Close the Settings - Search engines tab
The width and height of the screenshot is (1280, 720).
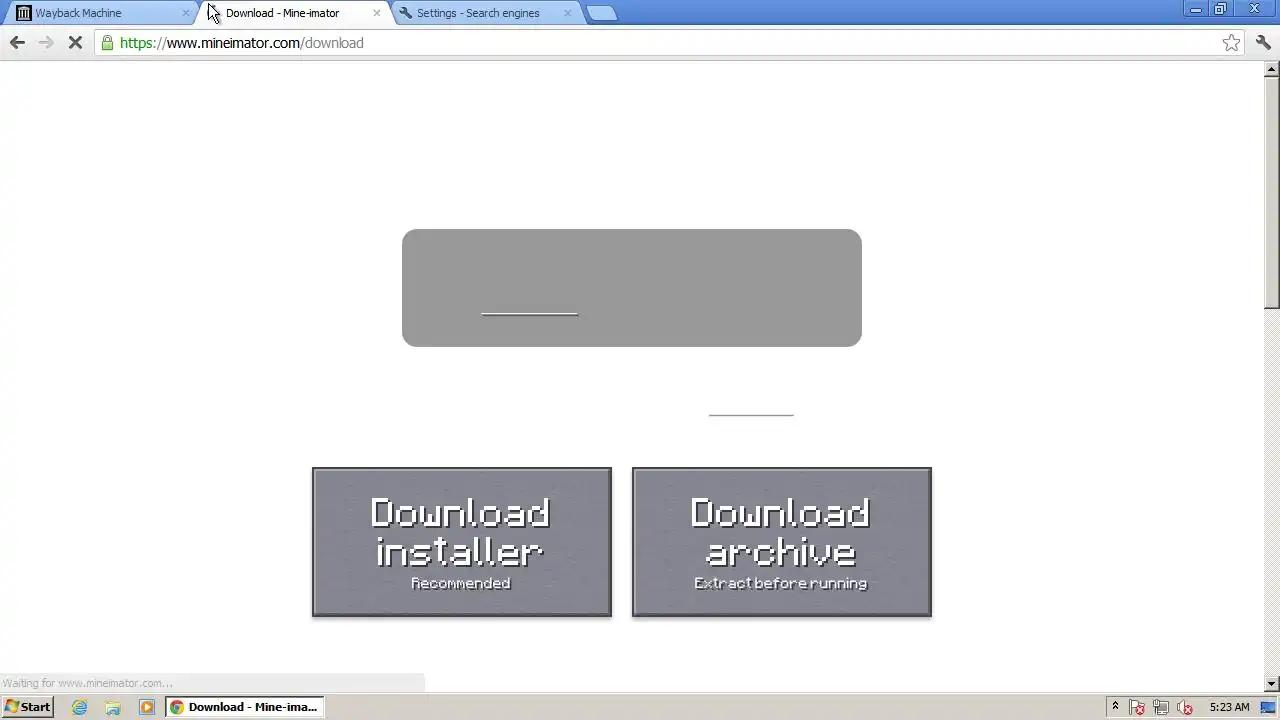pos(568,13)
